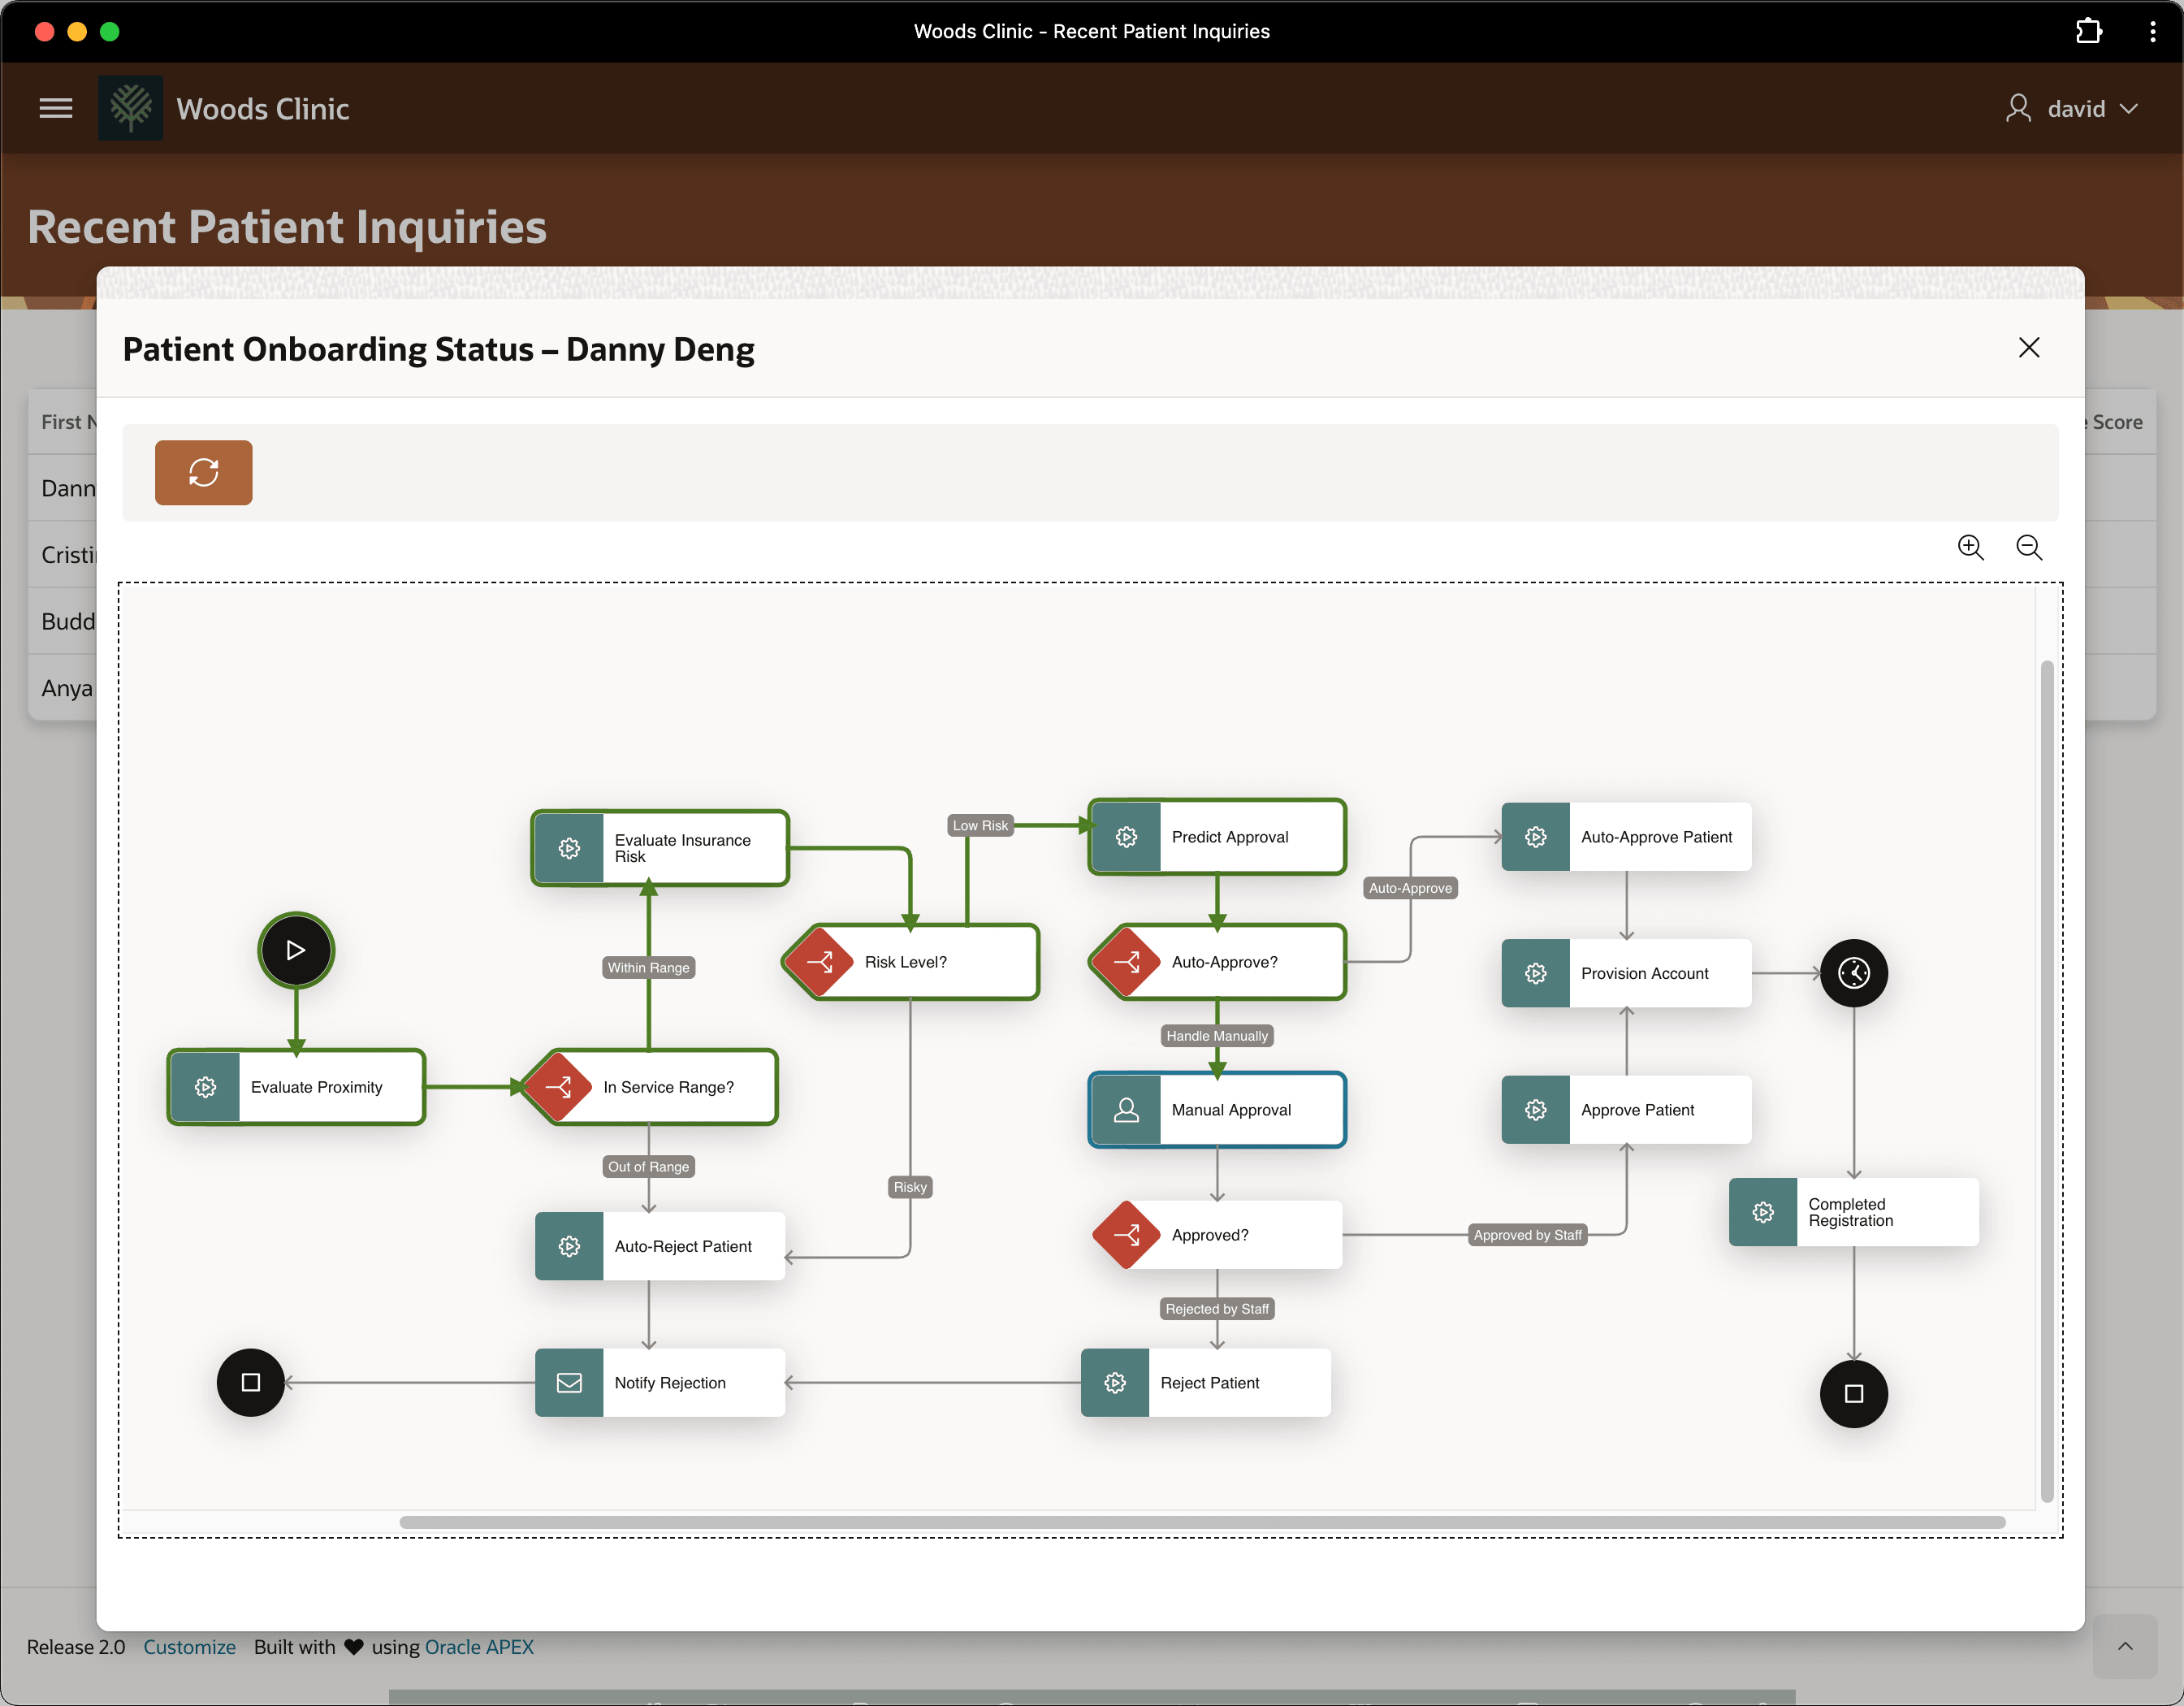
Task: Click the Auto-Approve flow label
Action: point(1410,888)
